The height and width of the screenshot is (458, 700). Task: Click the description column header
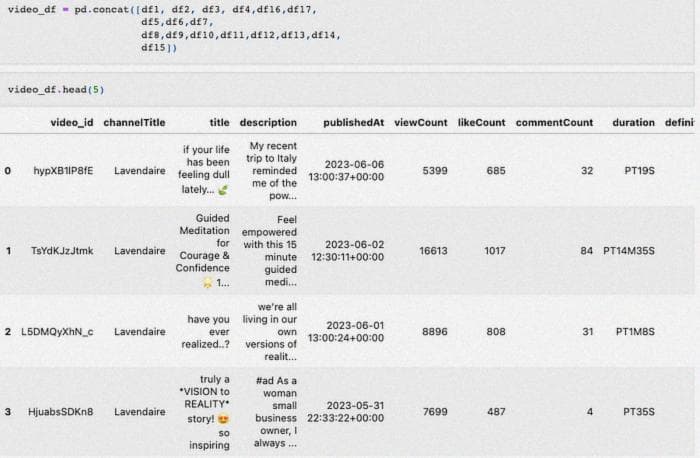tap(268, 123)
